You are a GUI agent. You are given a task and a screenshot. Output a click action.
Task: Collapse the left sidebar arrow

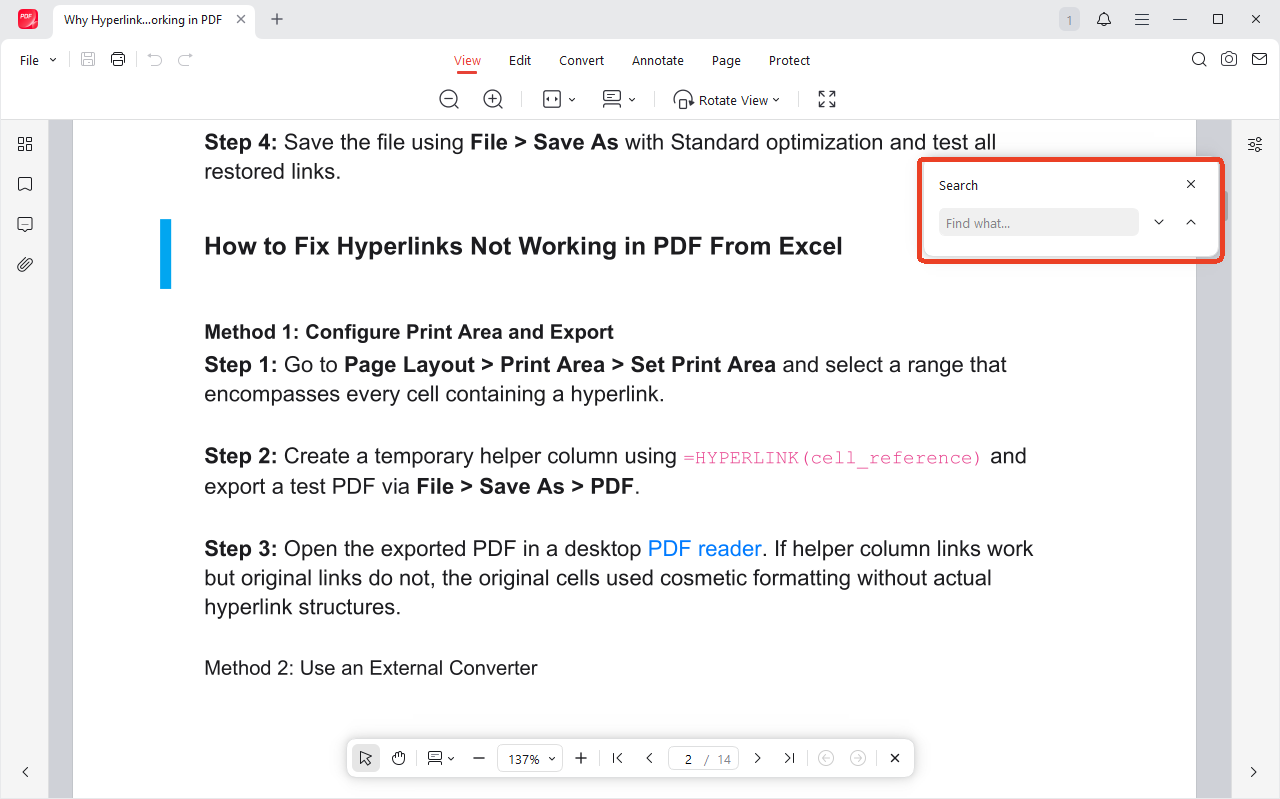tap(25, 772)
